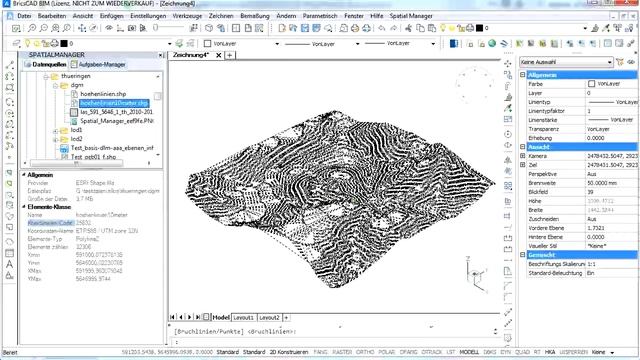Click the look-from compass widget in drawing

474,85
